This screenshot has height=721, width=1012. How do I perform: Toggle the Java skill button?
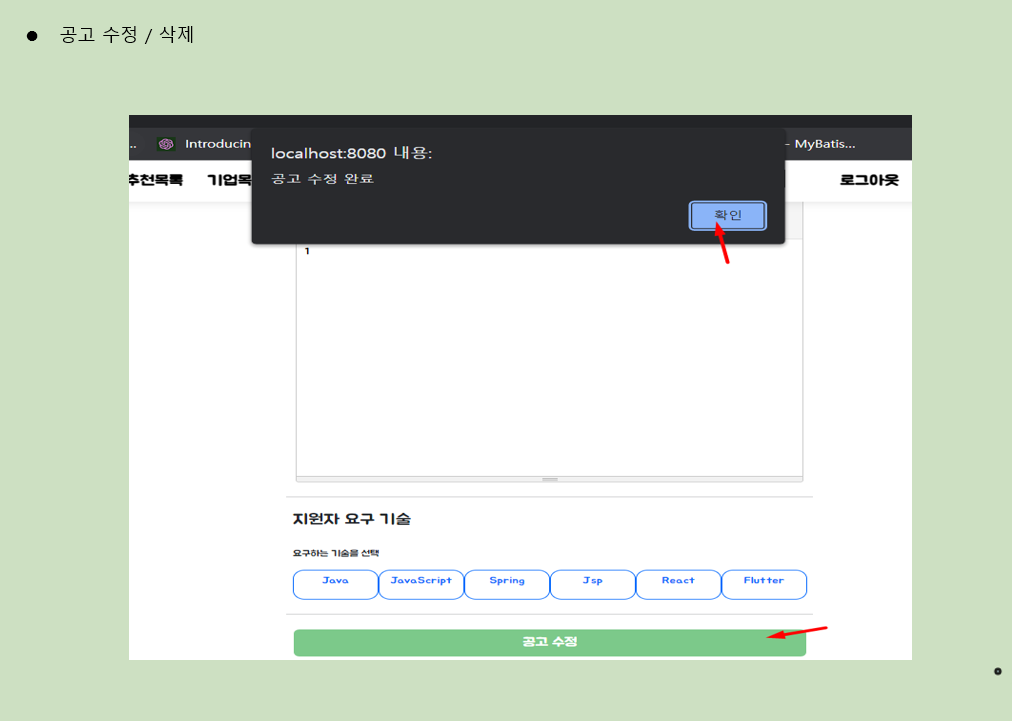(335, 584)
